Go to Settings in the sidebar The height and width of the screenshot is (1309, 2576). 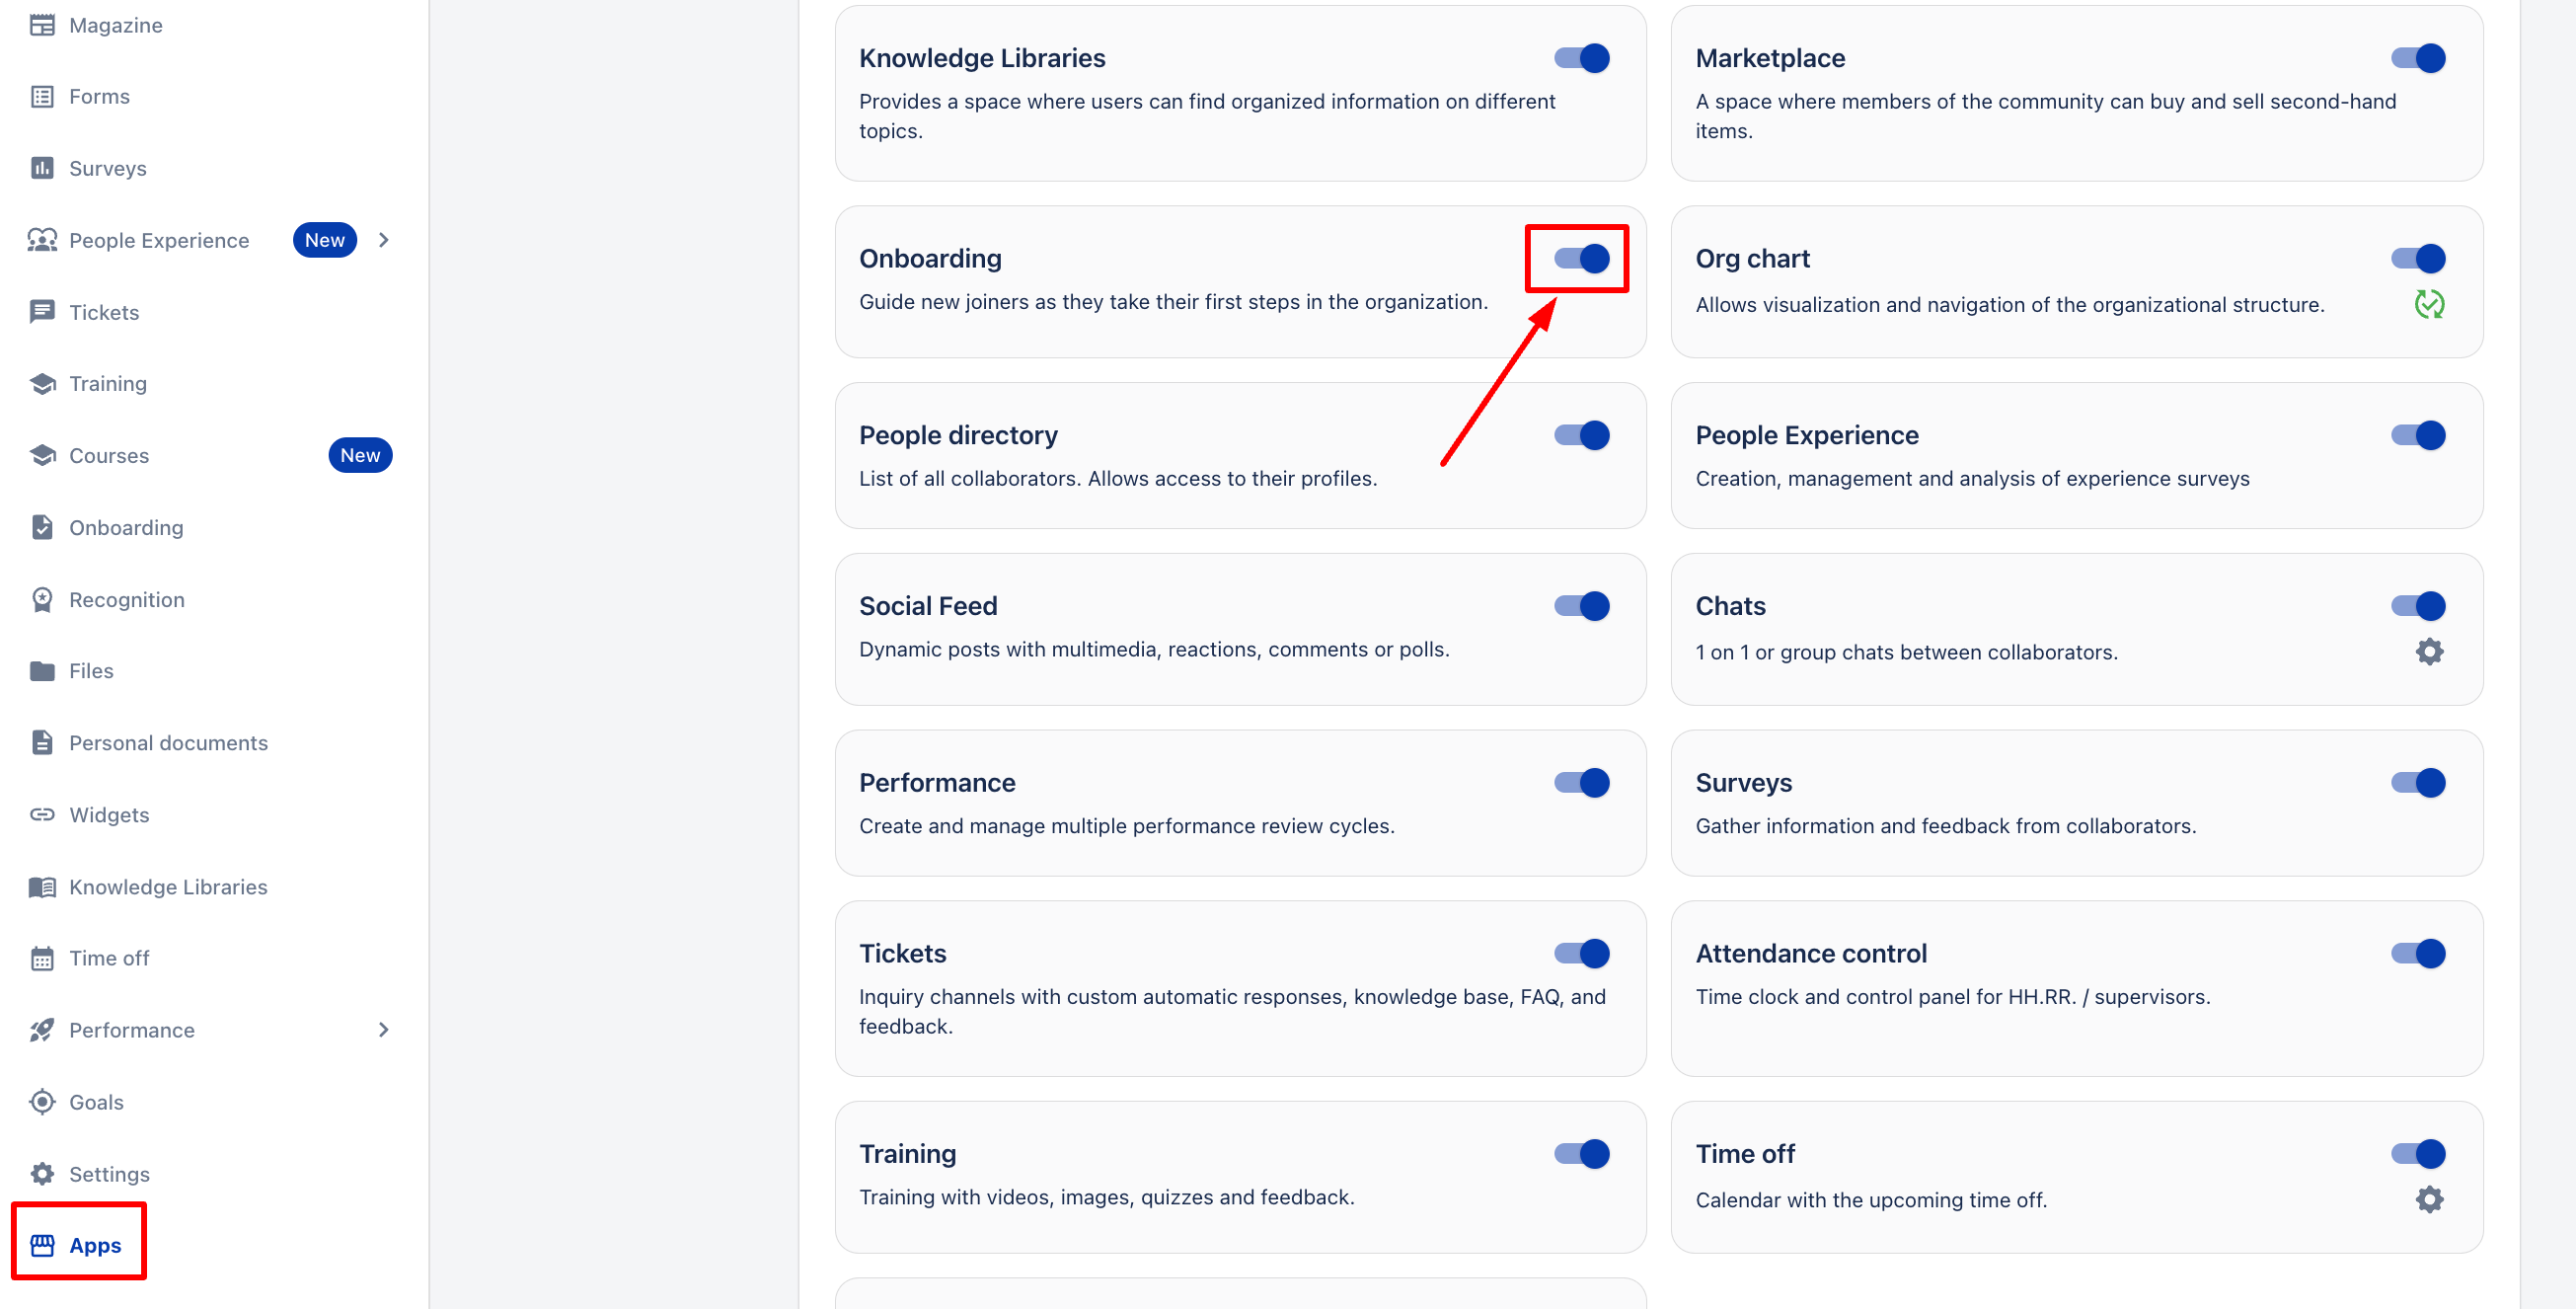[x=109, y=1174]
